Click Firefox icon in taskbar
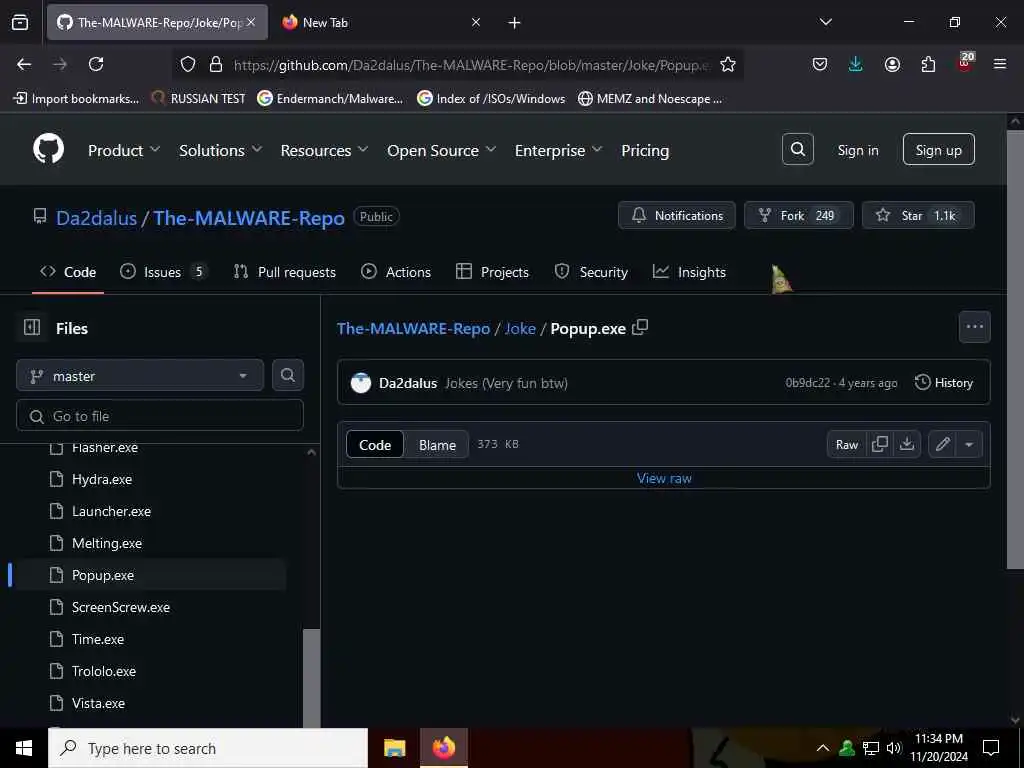 [x=443, y=748]
